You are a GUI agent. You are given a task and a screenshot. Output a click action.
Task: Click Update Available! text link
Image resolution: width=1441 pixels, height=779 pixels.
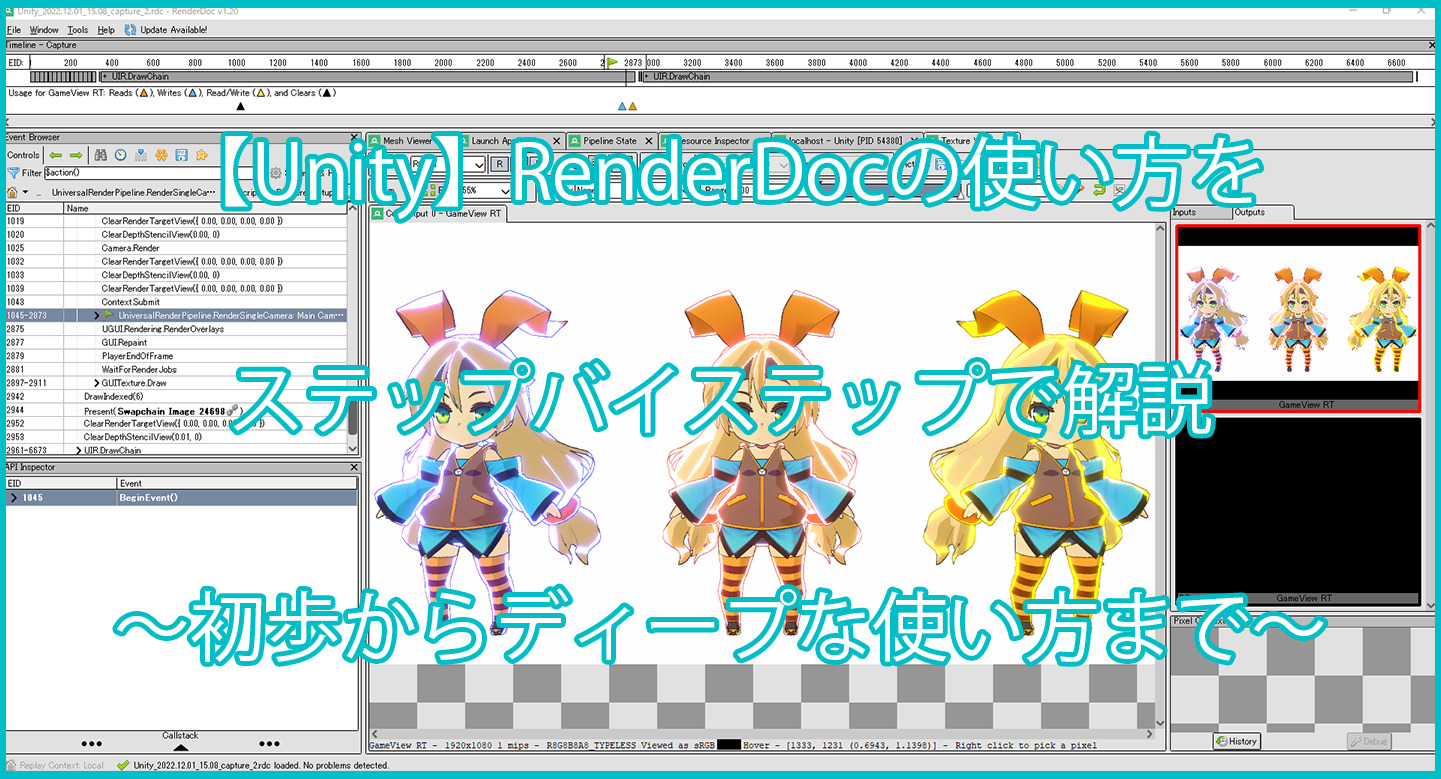pyautogui.click(x=174, y=30)
